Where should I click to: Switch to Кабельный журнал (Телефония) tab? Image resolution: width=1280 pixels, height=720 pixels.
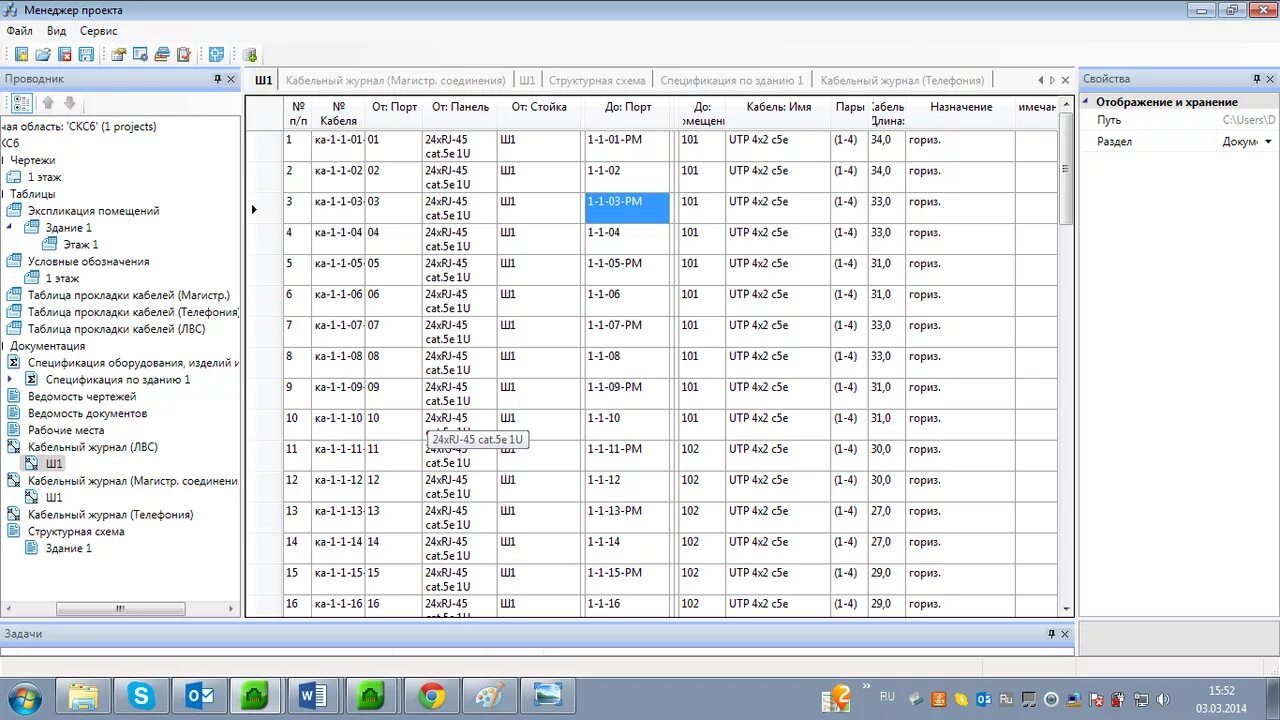click(902, 80)
